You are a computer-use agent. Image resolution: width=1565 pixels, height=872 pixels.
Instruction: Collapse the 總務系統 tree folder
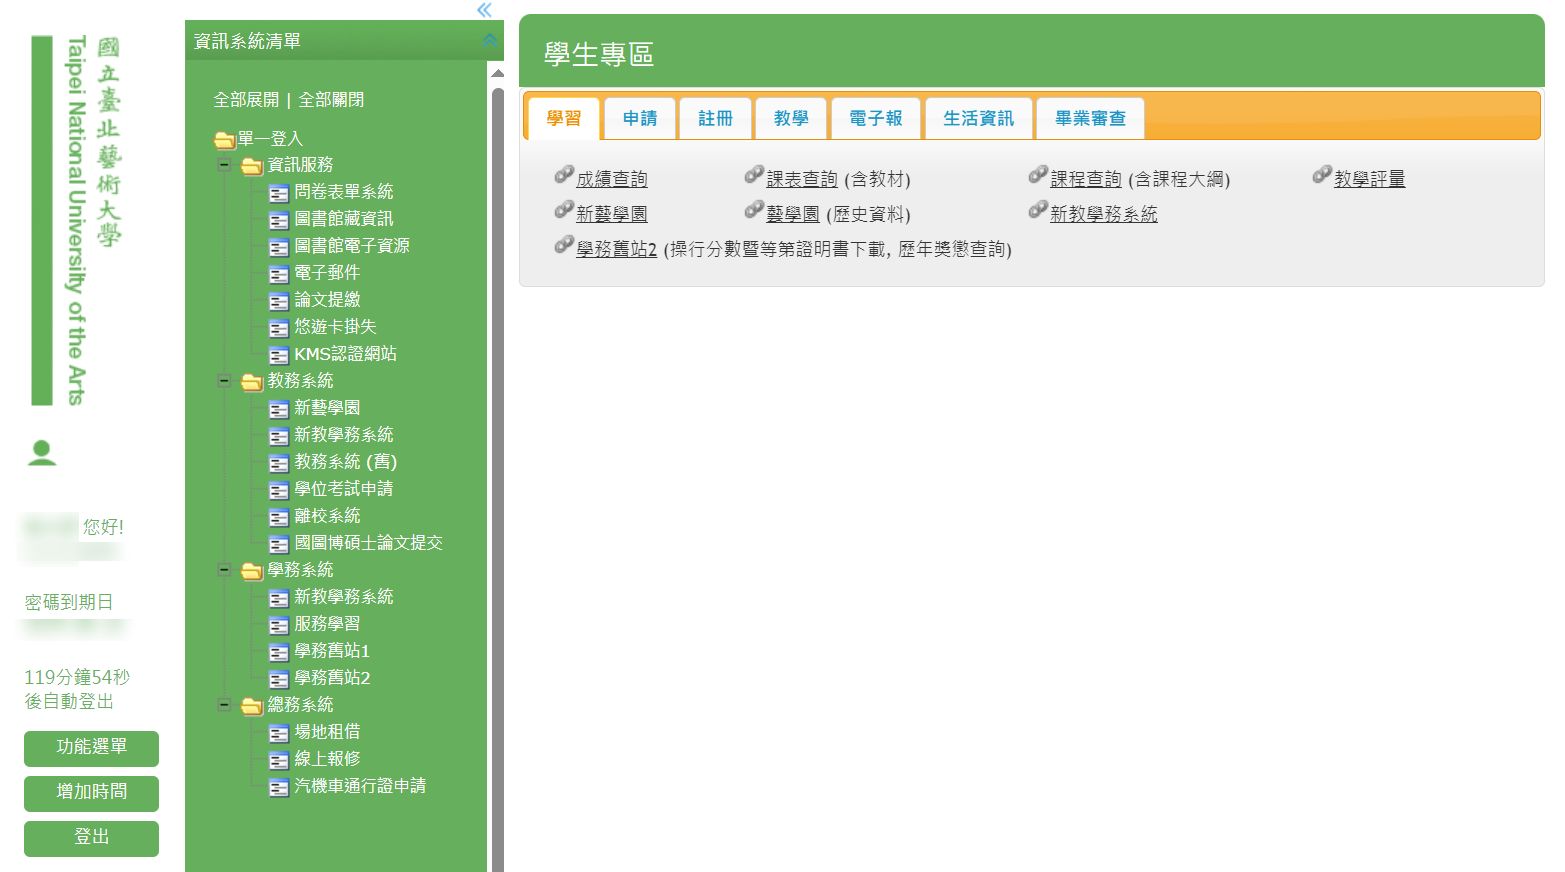tap(225, 705)
